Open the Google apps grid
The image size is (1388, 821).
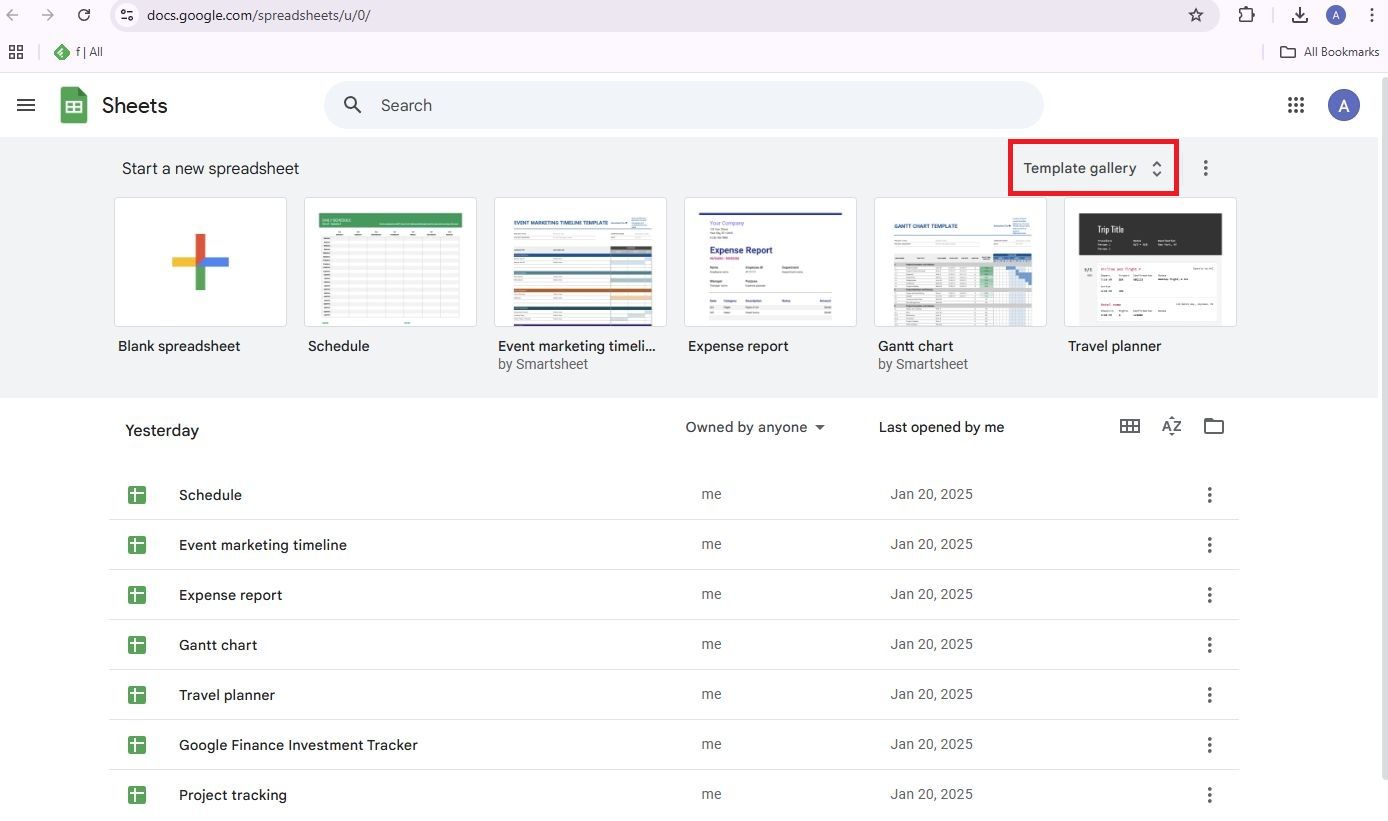pos(1296,105)
